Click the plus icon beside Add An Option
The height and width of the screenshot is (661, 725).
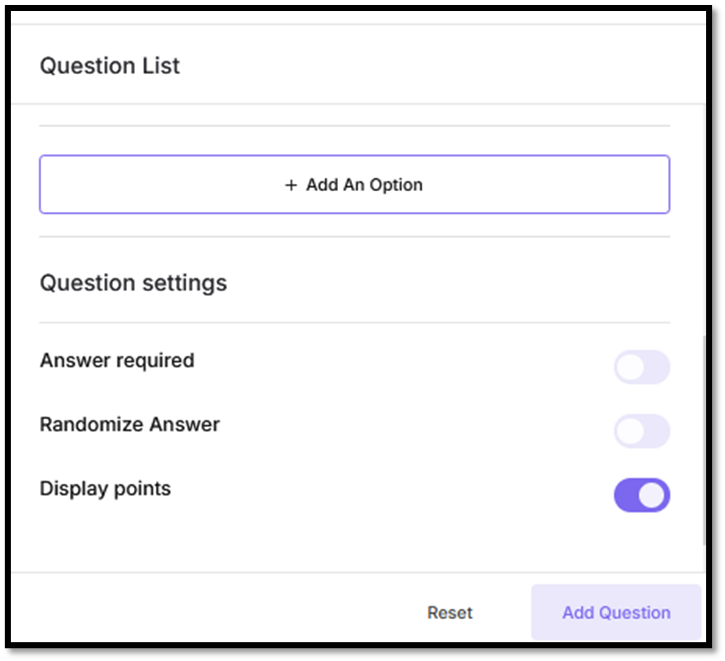click(x=291, y=185)
